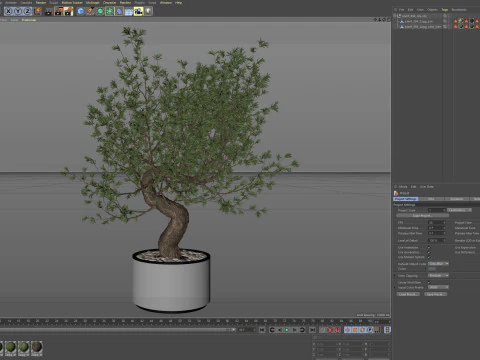Open the MoGraph menu
480x360 pixels.
point(93,3)
